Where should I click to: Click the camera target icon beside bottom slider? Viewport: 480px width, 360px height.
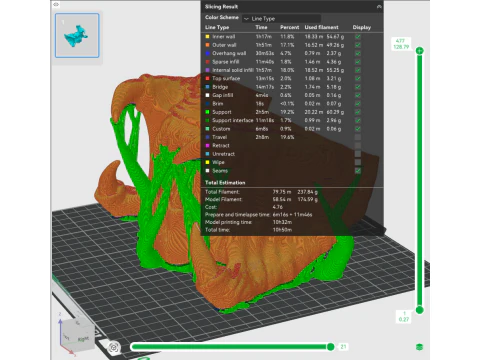[x=114, y=348]
